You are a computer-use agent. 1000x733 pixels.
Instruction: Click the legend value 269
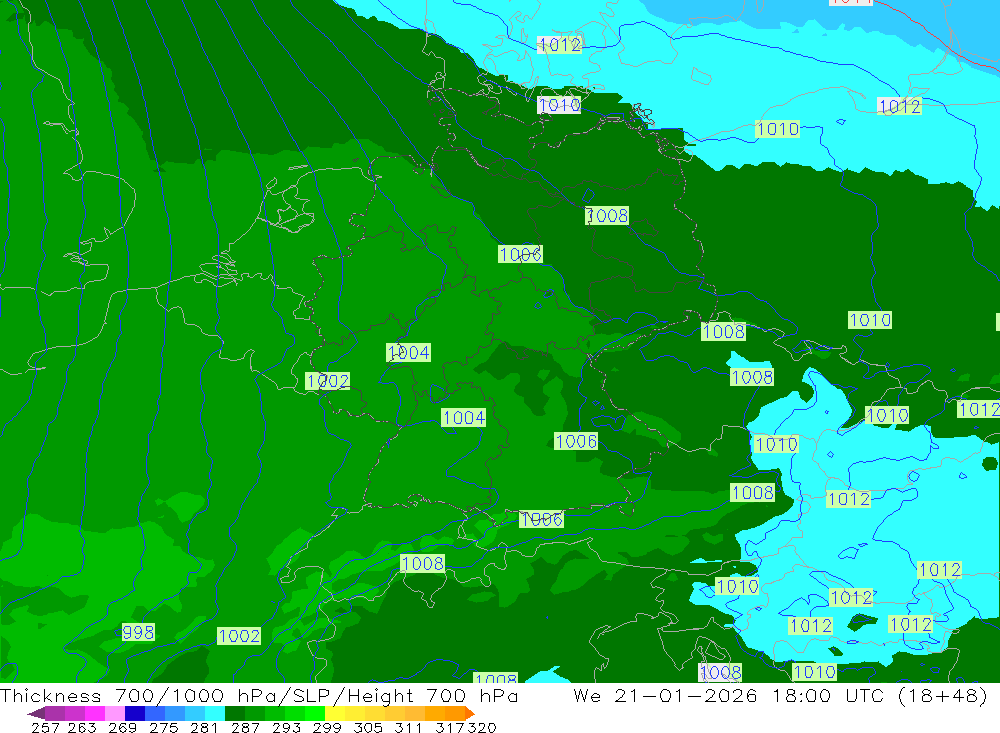coord(122,727)
